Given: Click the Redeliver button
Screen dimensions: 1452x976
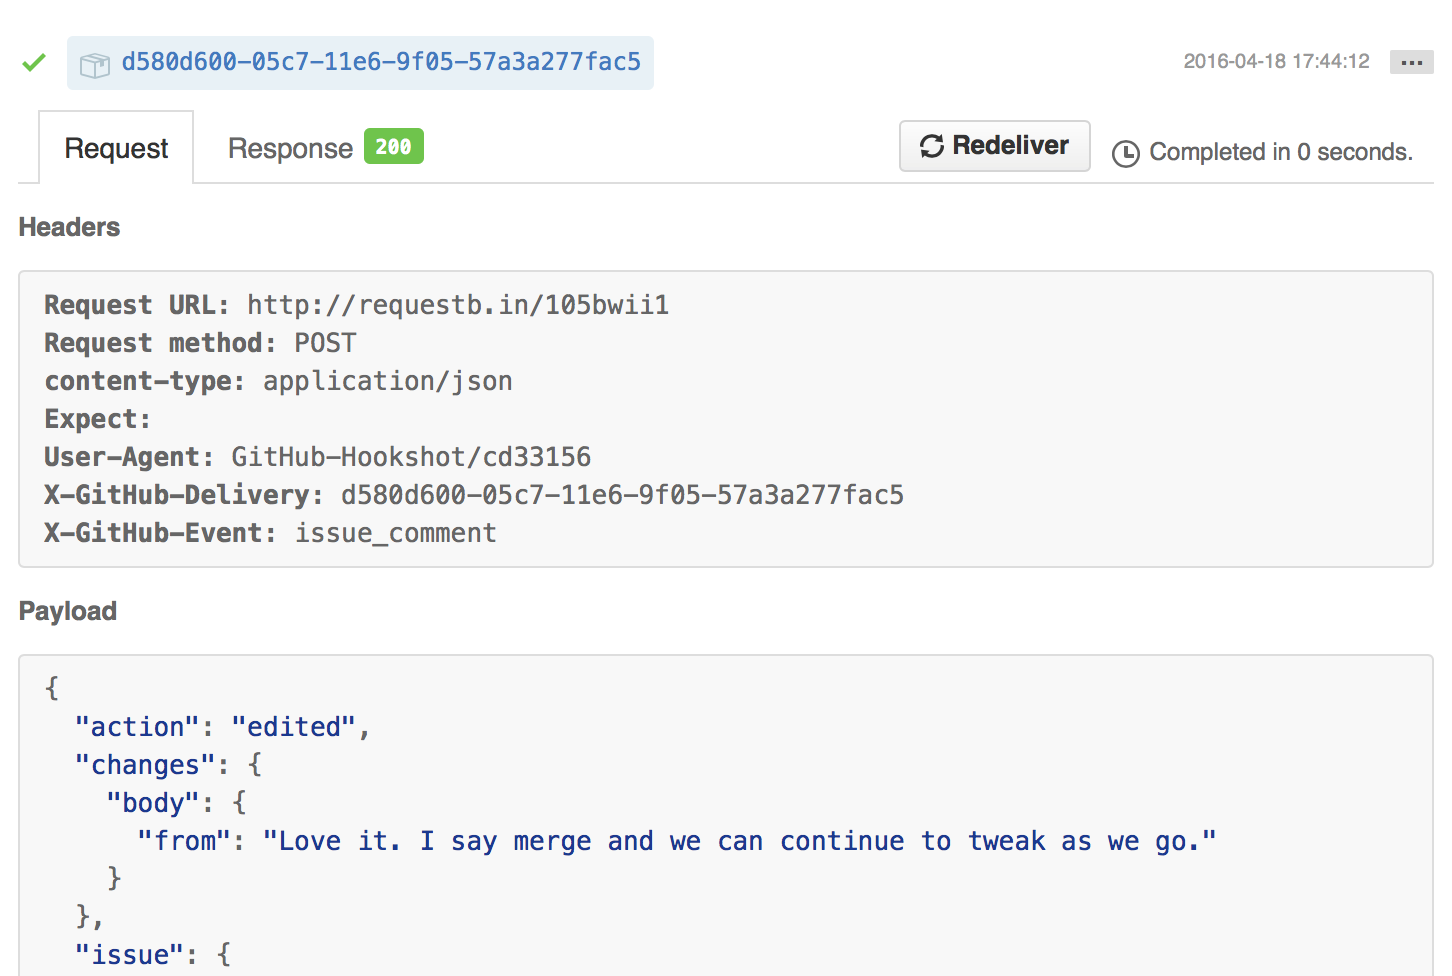Looking at the screenshot, I should point(994,145).
